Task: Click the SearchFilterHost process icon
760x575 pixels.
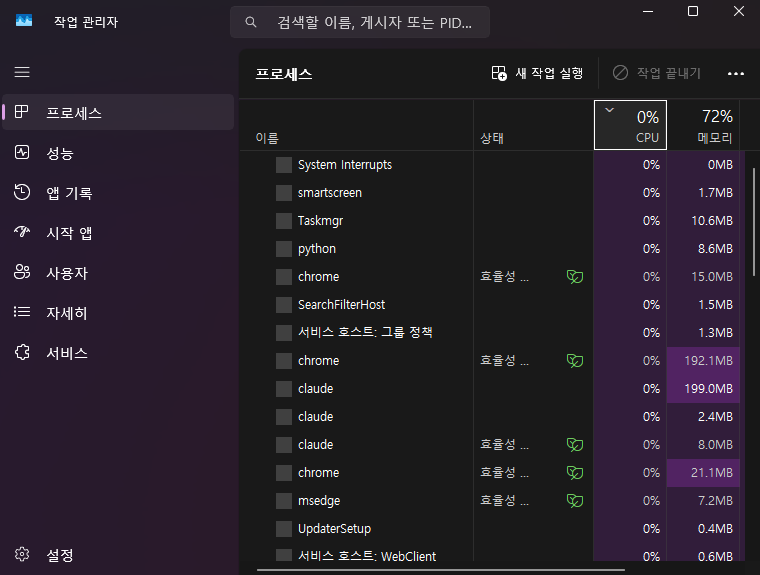Action: 284,305
